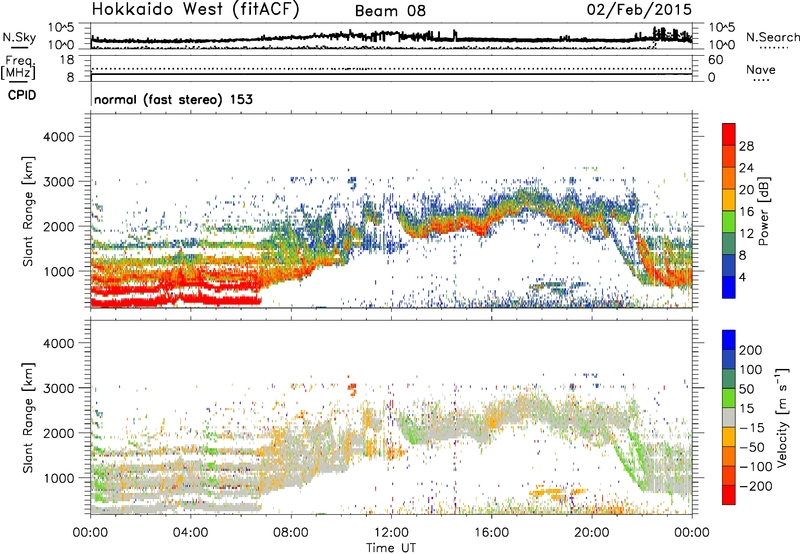800x554 pixels.
Task: Pick the light green Power segment between 12 and 16
Action: tap(729, 222)
